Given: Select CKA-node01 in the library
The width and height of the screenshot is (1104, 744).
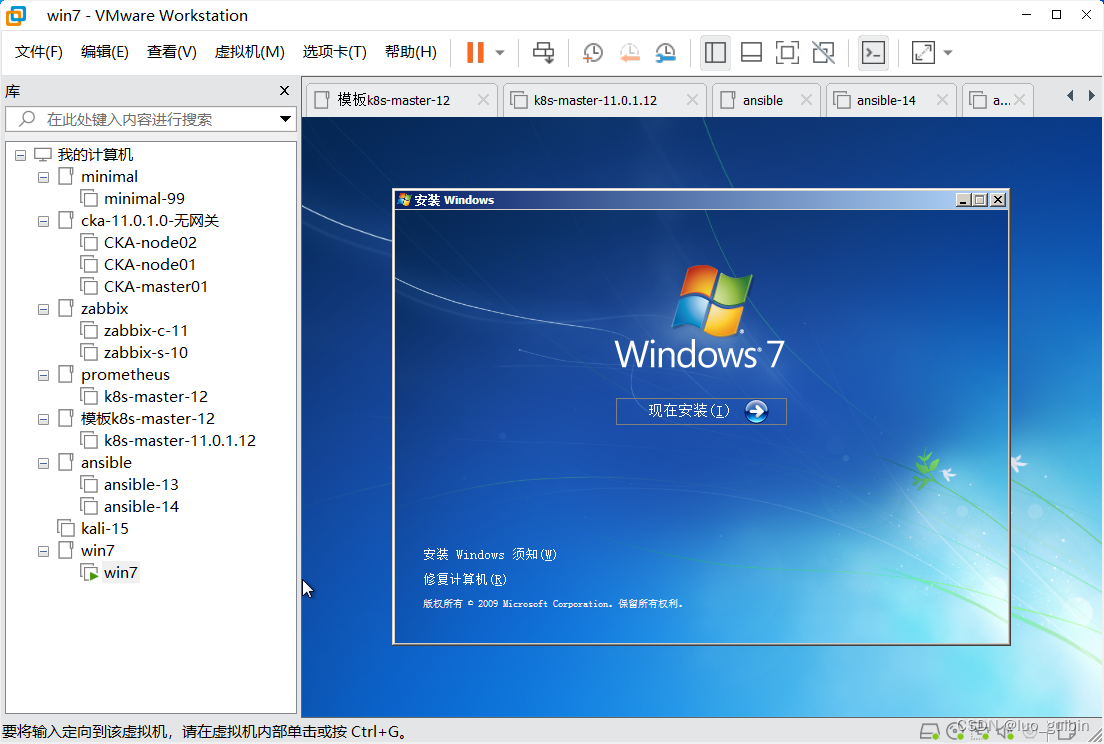Looking at the screenshot, I should [x=150, y=265].
